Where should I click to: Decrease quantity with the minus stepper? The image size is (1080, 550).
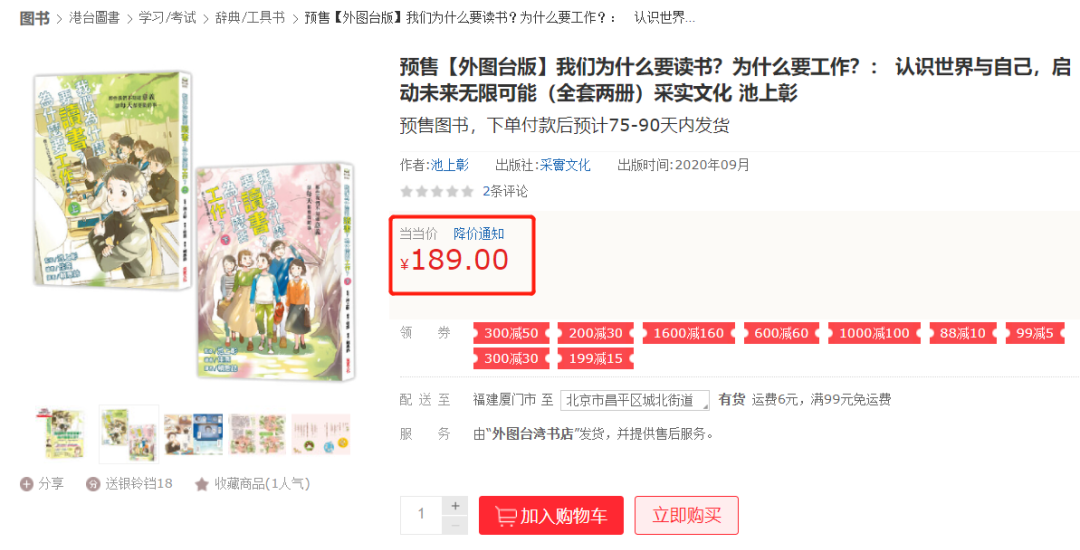pyautogui.click(x=455, y=525)
